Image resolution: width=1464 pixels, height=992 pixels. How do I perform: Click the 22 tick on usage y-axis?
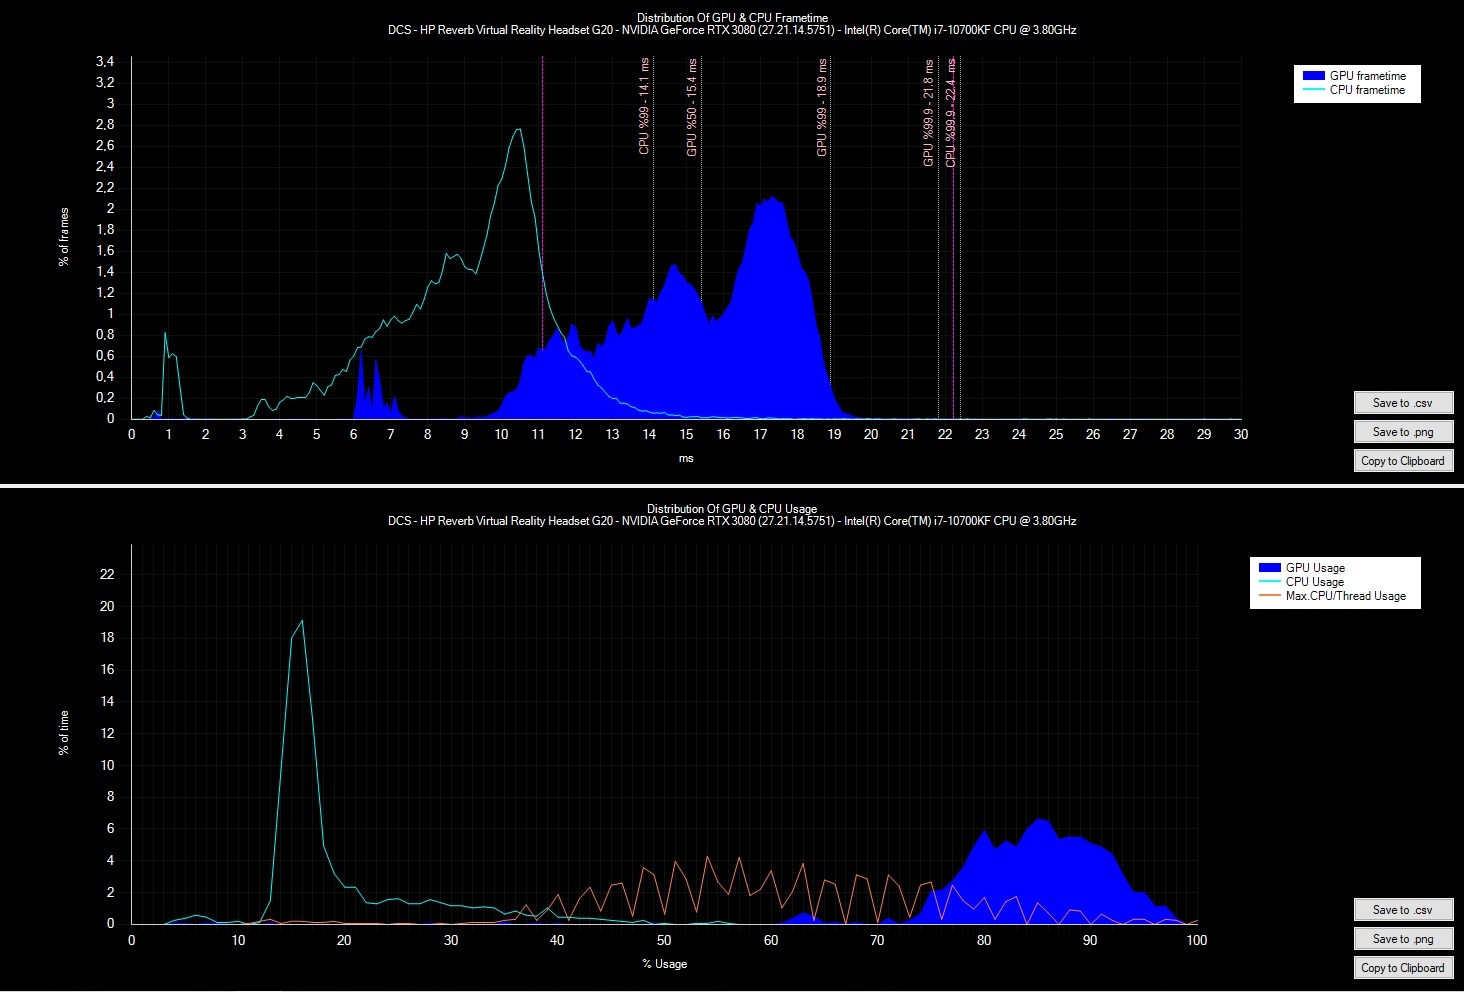[x=107, y=574]
